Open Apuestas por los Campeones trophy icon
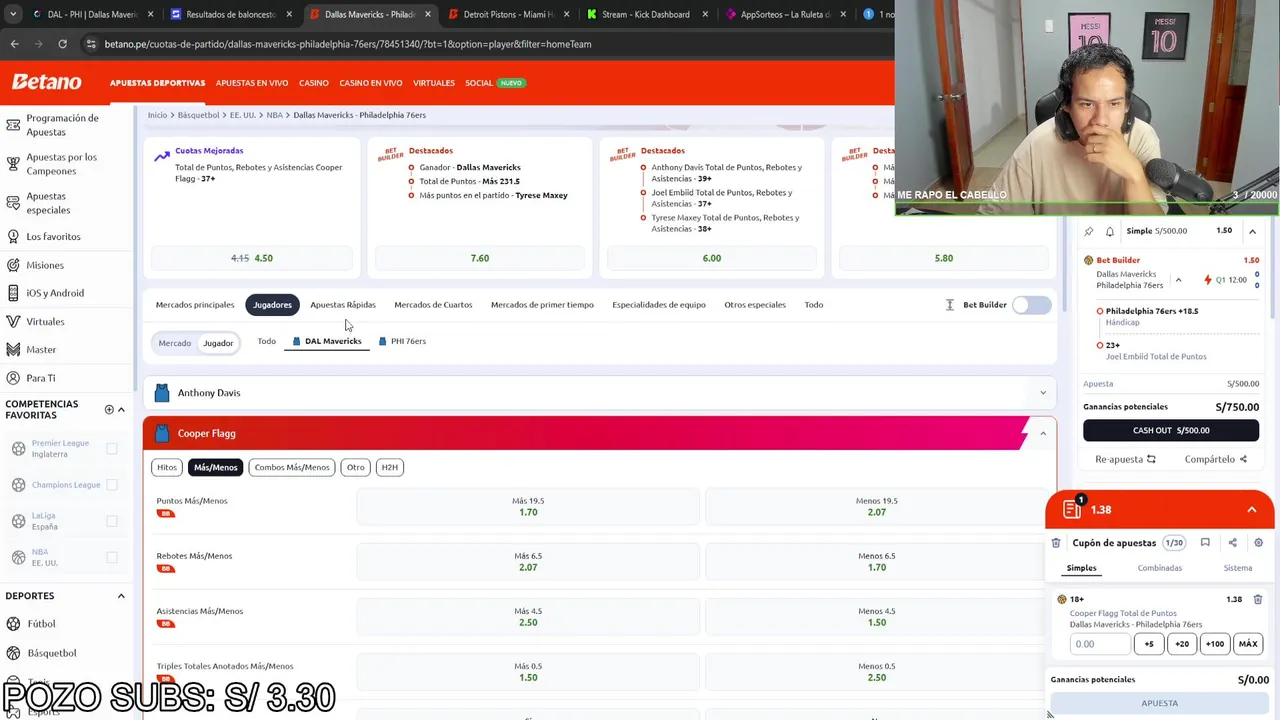The image size is (1280, 720). pyautogui.click(x=13, y=164)
